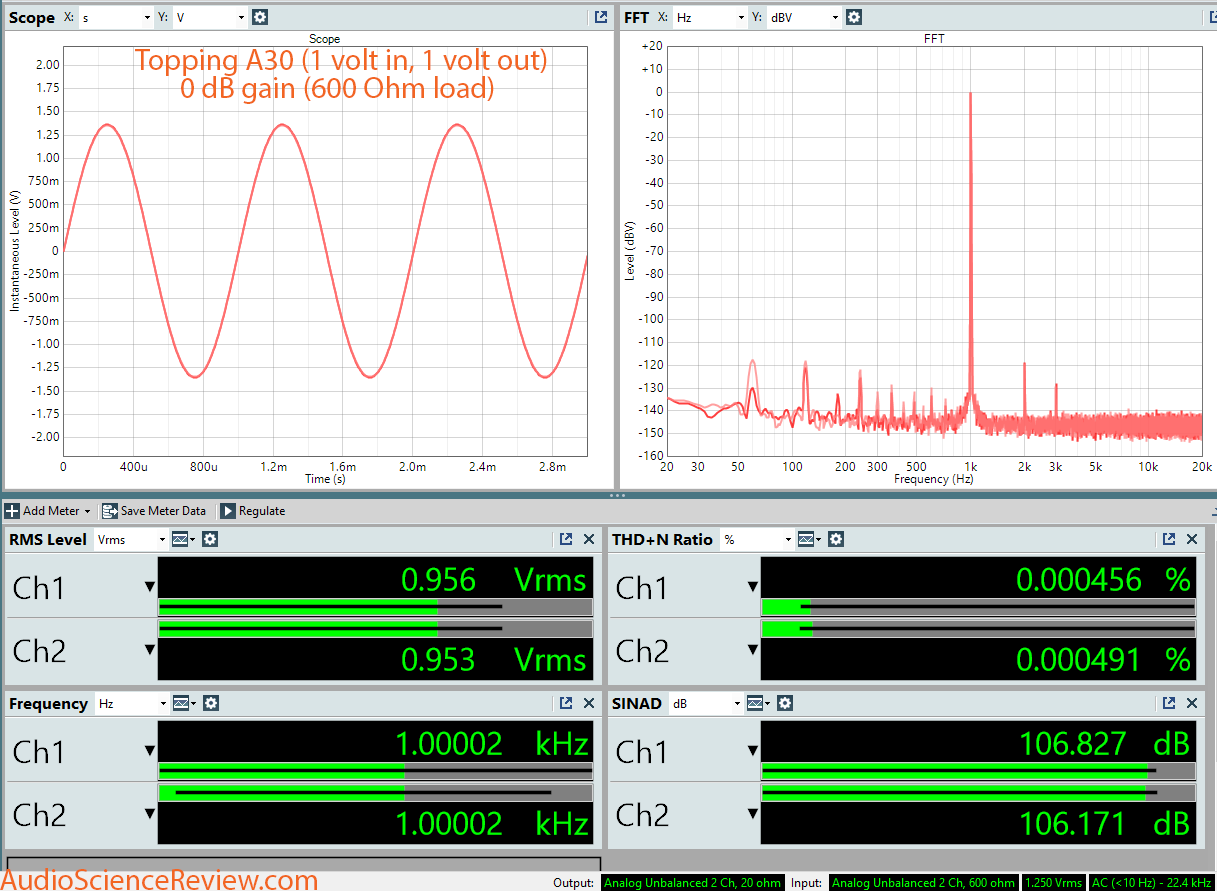Pop out the RMS Level meter
Image resolution: width=1217 pixels, height=891 pixels.
566,539
